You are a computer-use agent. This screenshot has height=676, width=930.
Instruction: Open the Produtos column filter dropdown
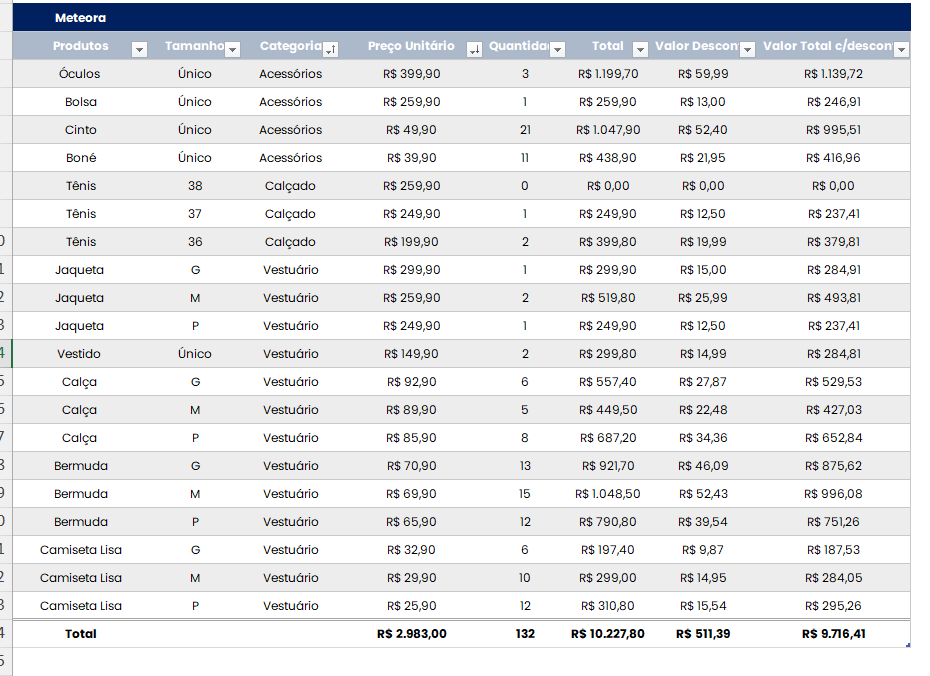tap(139, 50)
